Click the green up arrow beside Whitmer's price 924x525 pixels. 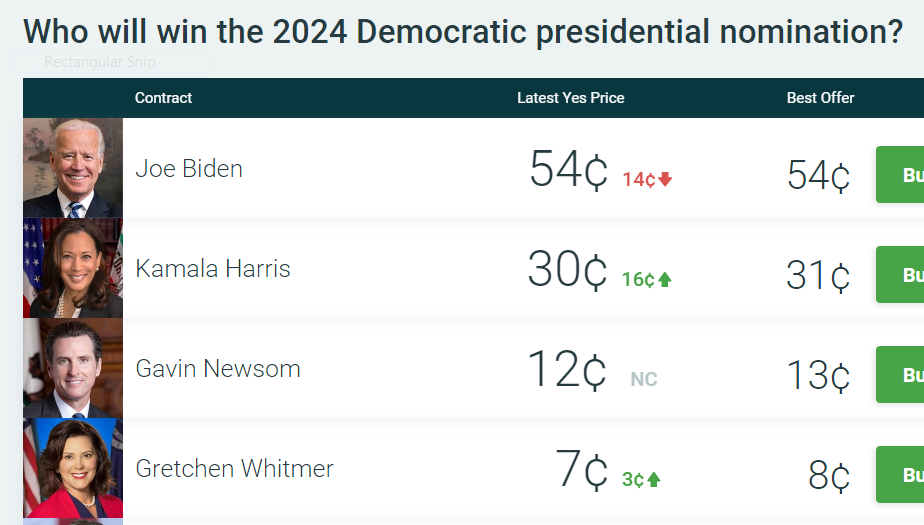click(x=654, y=480)
